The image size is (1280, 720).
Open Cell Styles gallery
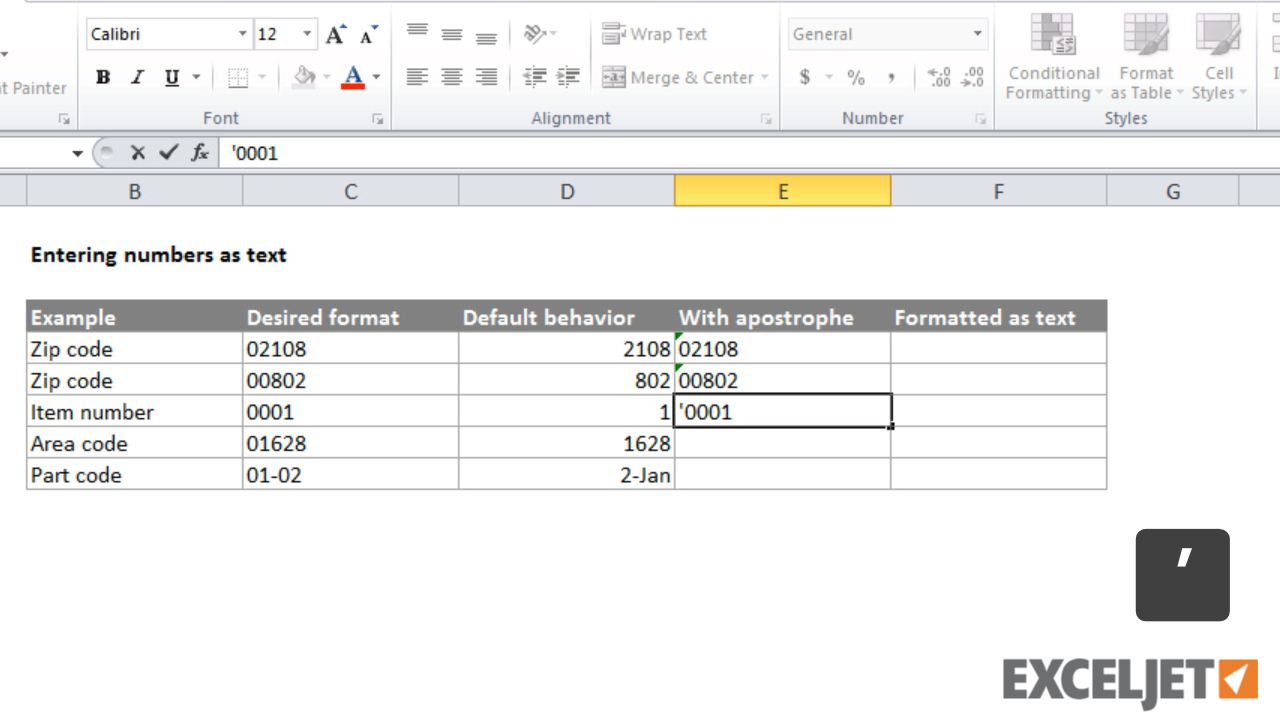[1218, 57]
